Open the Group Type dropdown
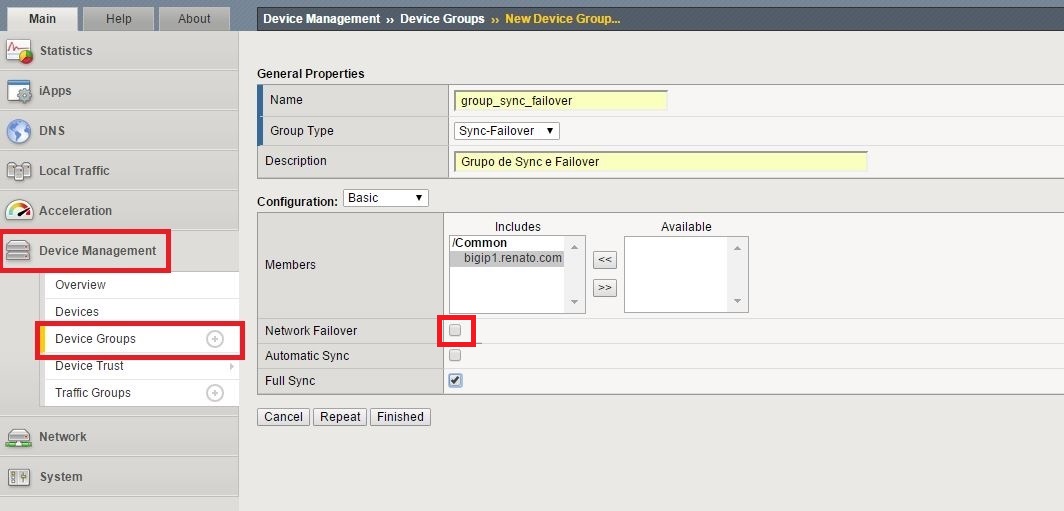Viewport: 1064px width, 511px height. [507, 131]
